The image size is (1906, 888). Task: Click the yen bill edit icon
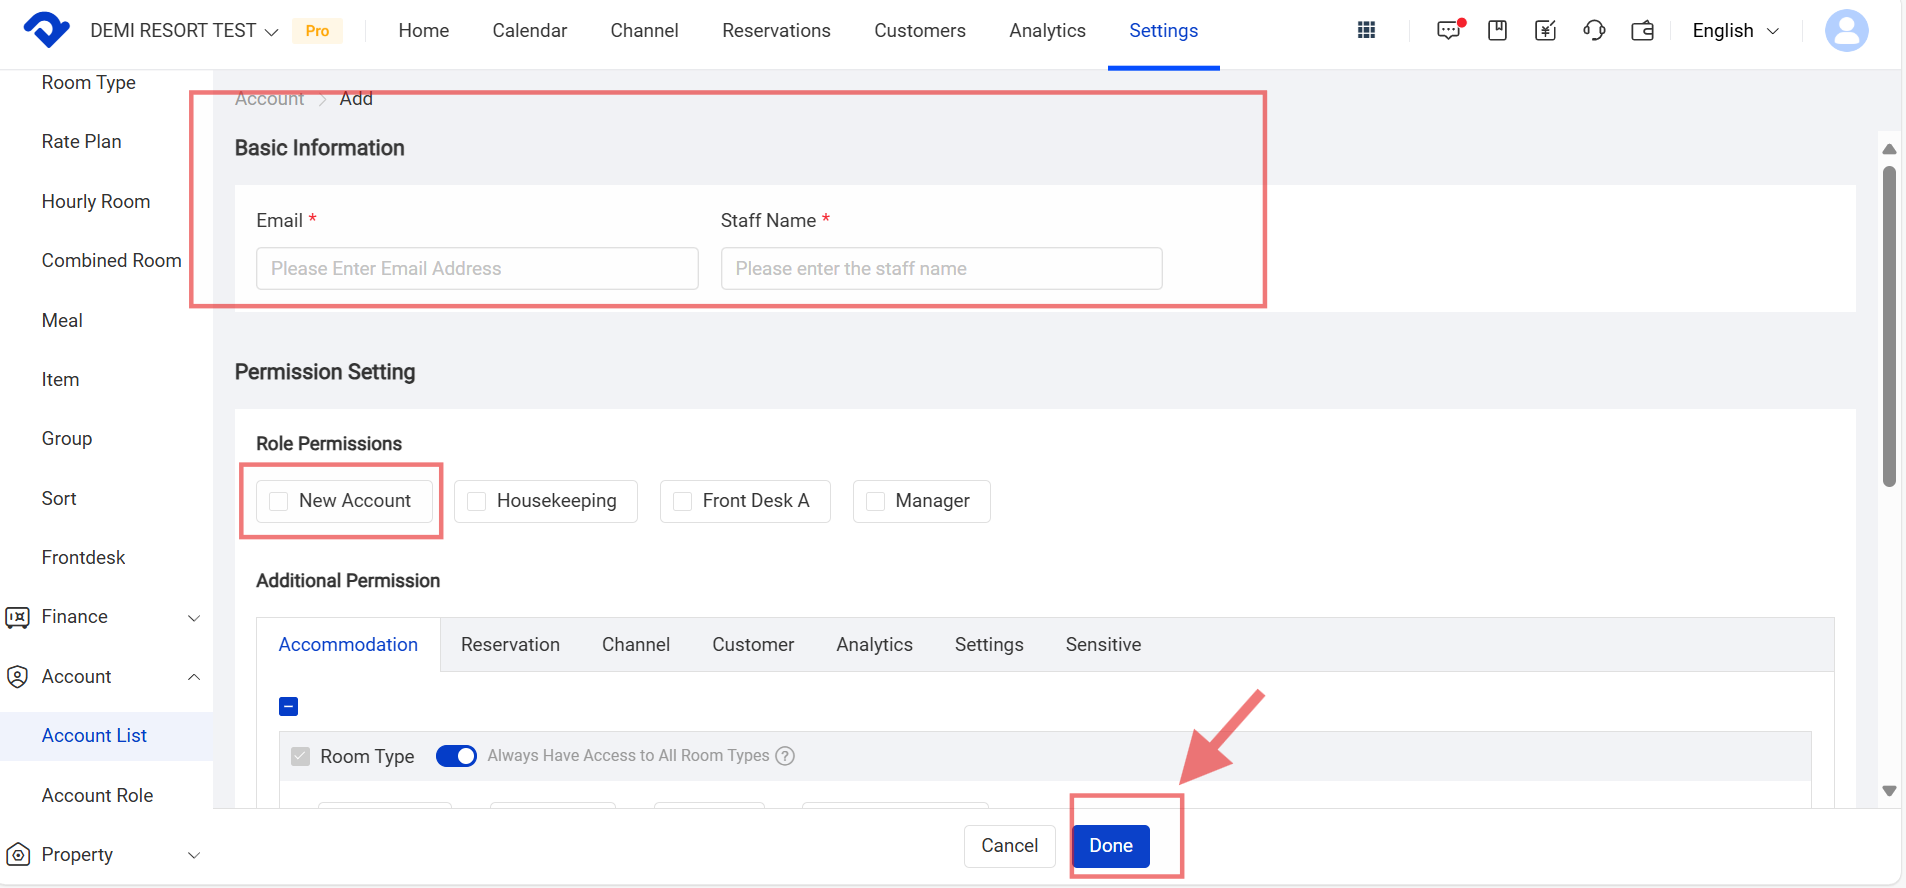[x=1545, y=30]
